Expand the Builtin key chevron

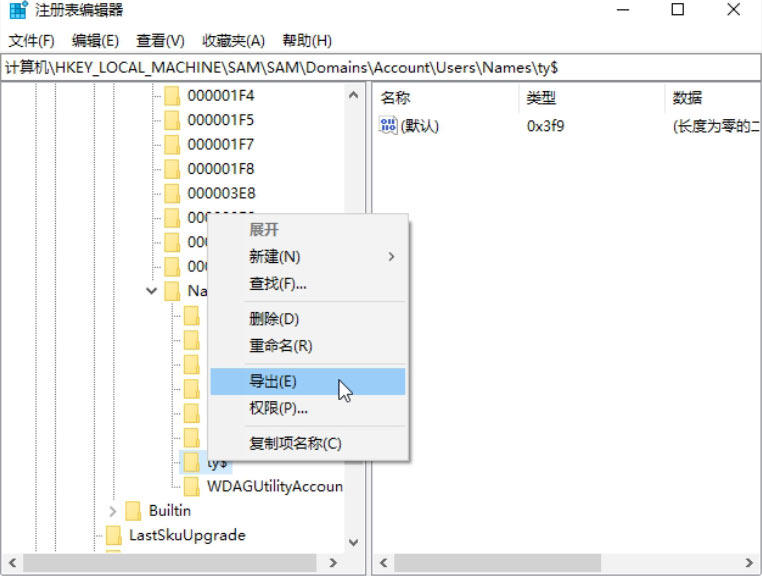pos(113,511)
